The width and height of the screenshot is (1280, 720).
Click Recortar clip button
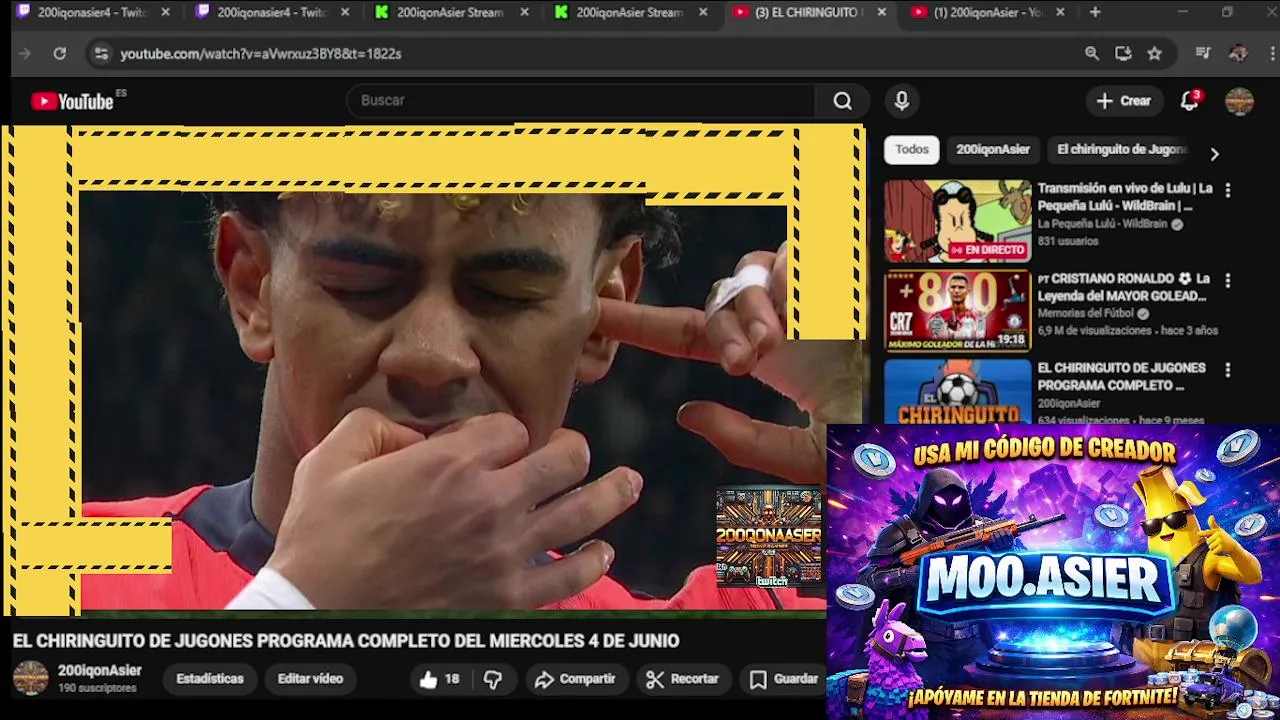(682, 679)
